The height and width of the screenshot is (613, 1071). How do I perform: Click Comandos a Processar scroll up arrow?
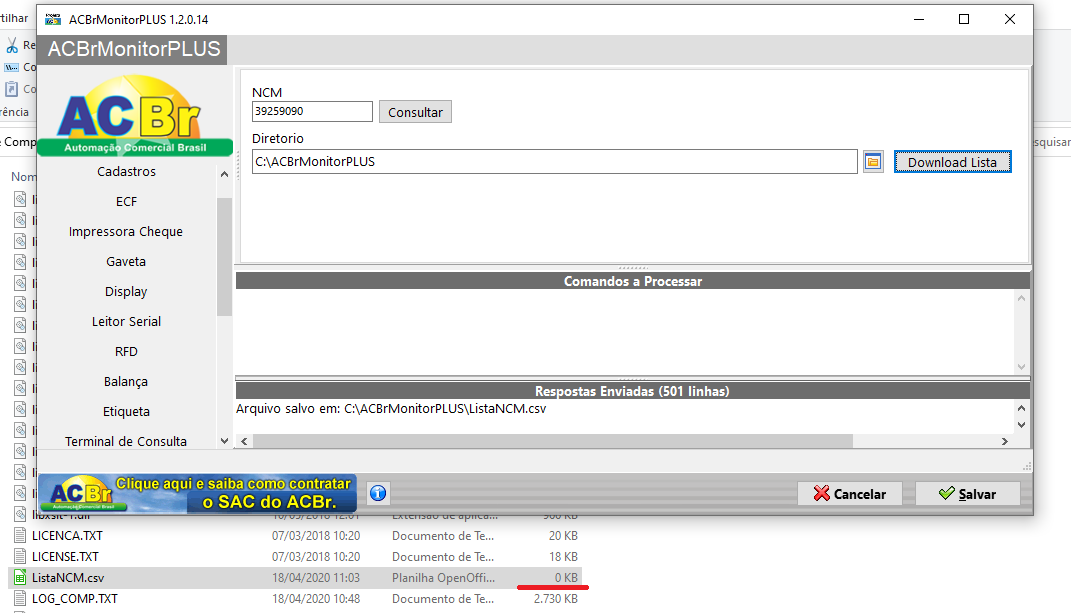click(x=1021, y=298)
